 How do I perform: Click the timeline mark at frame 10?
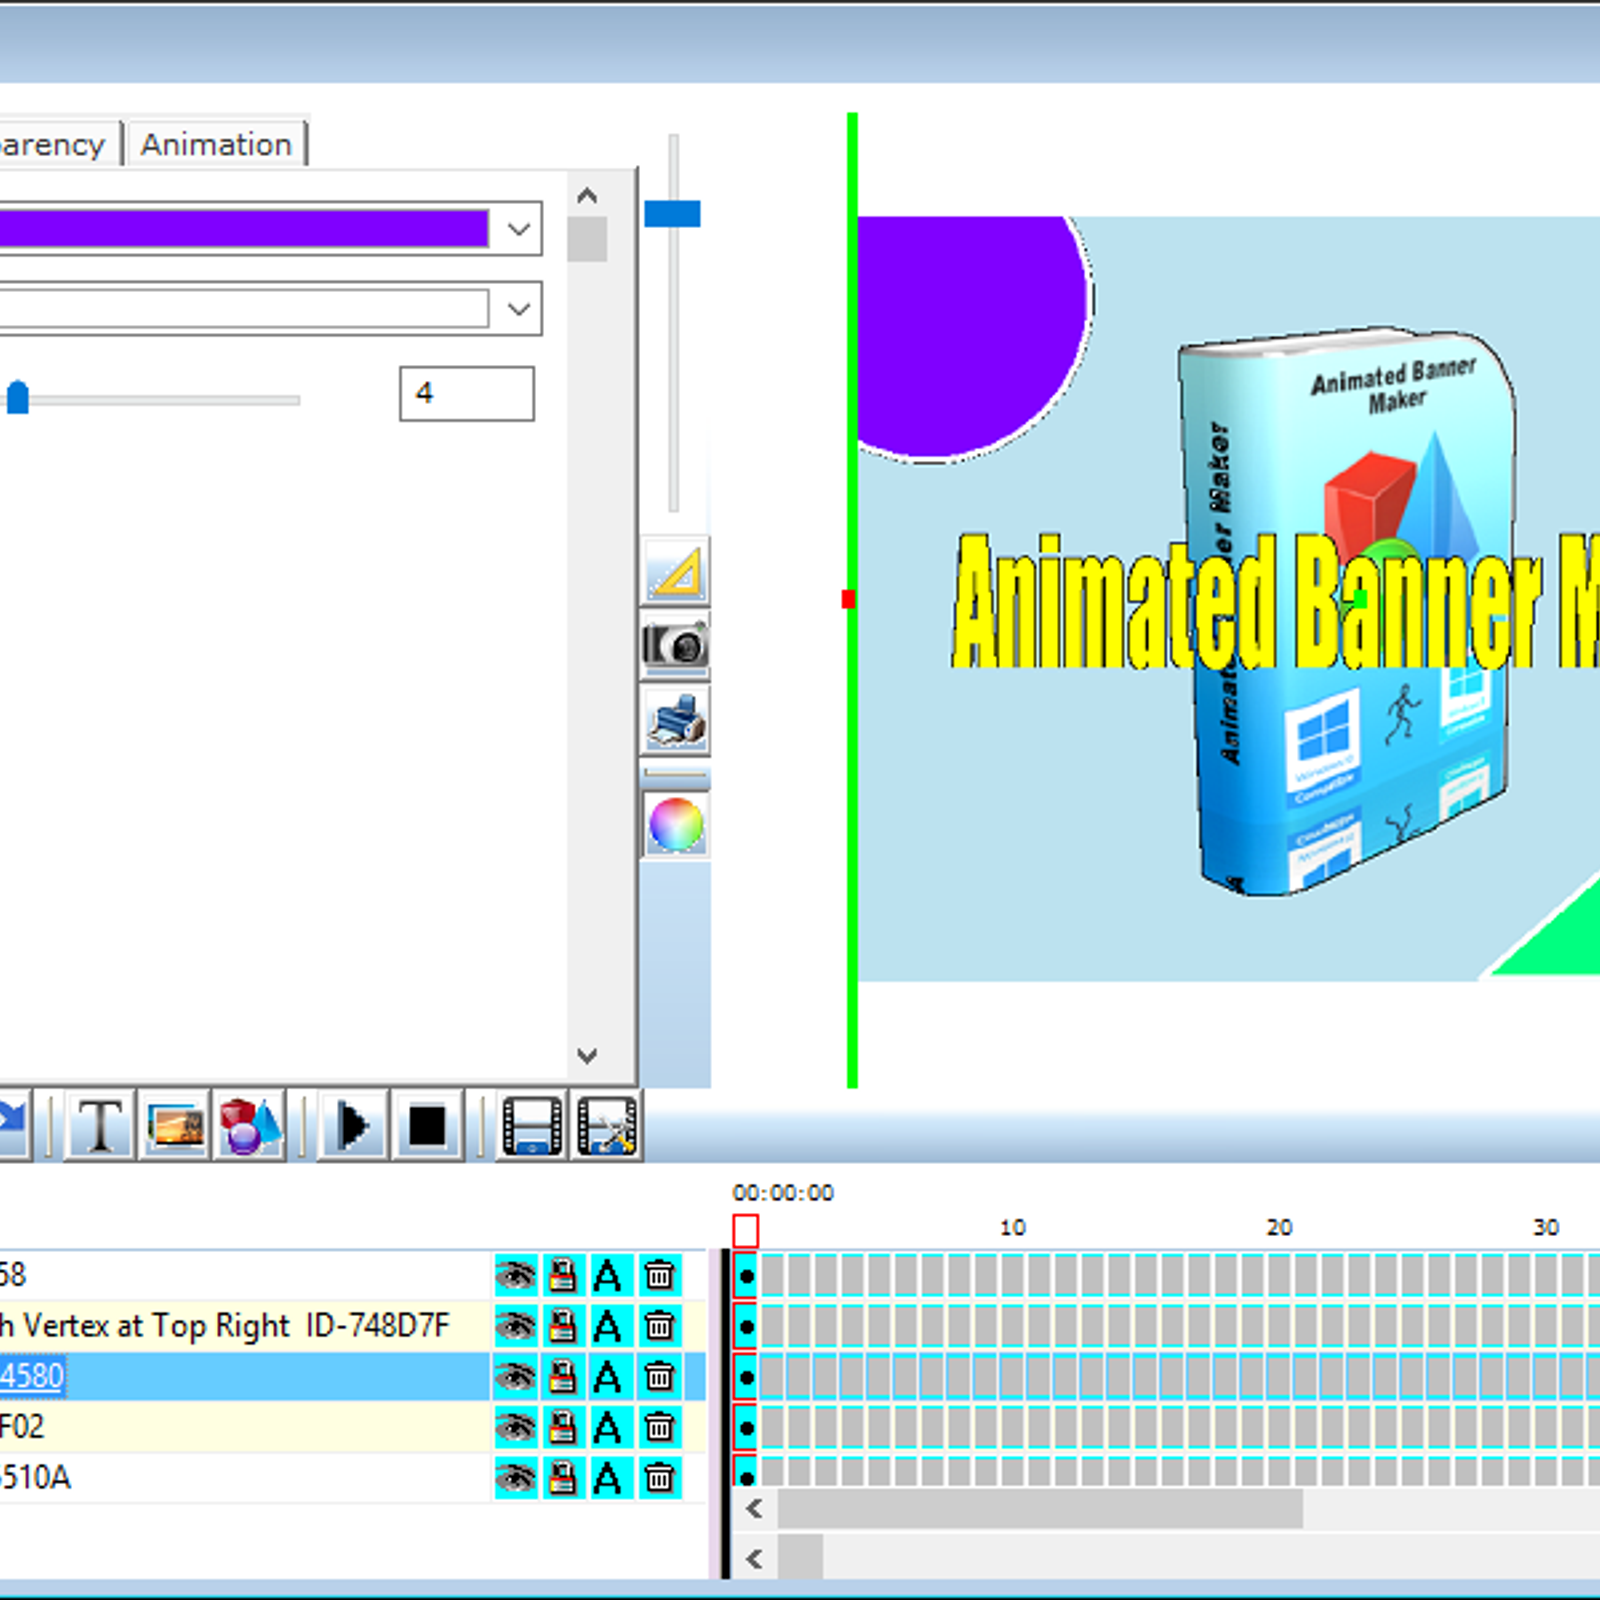(x=1012, y=1228)
